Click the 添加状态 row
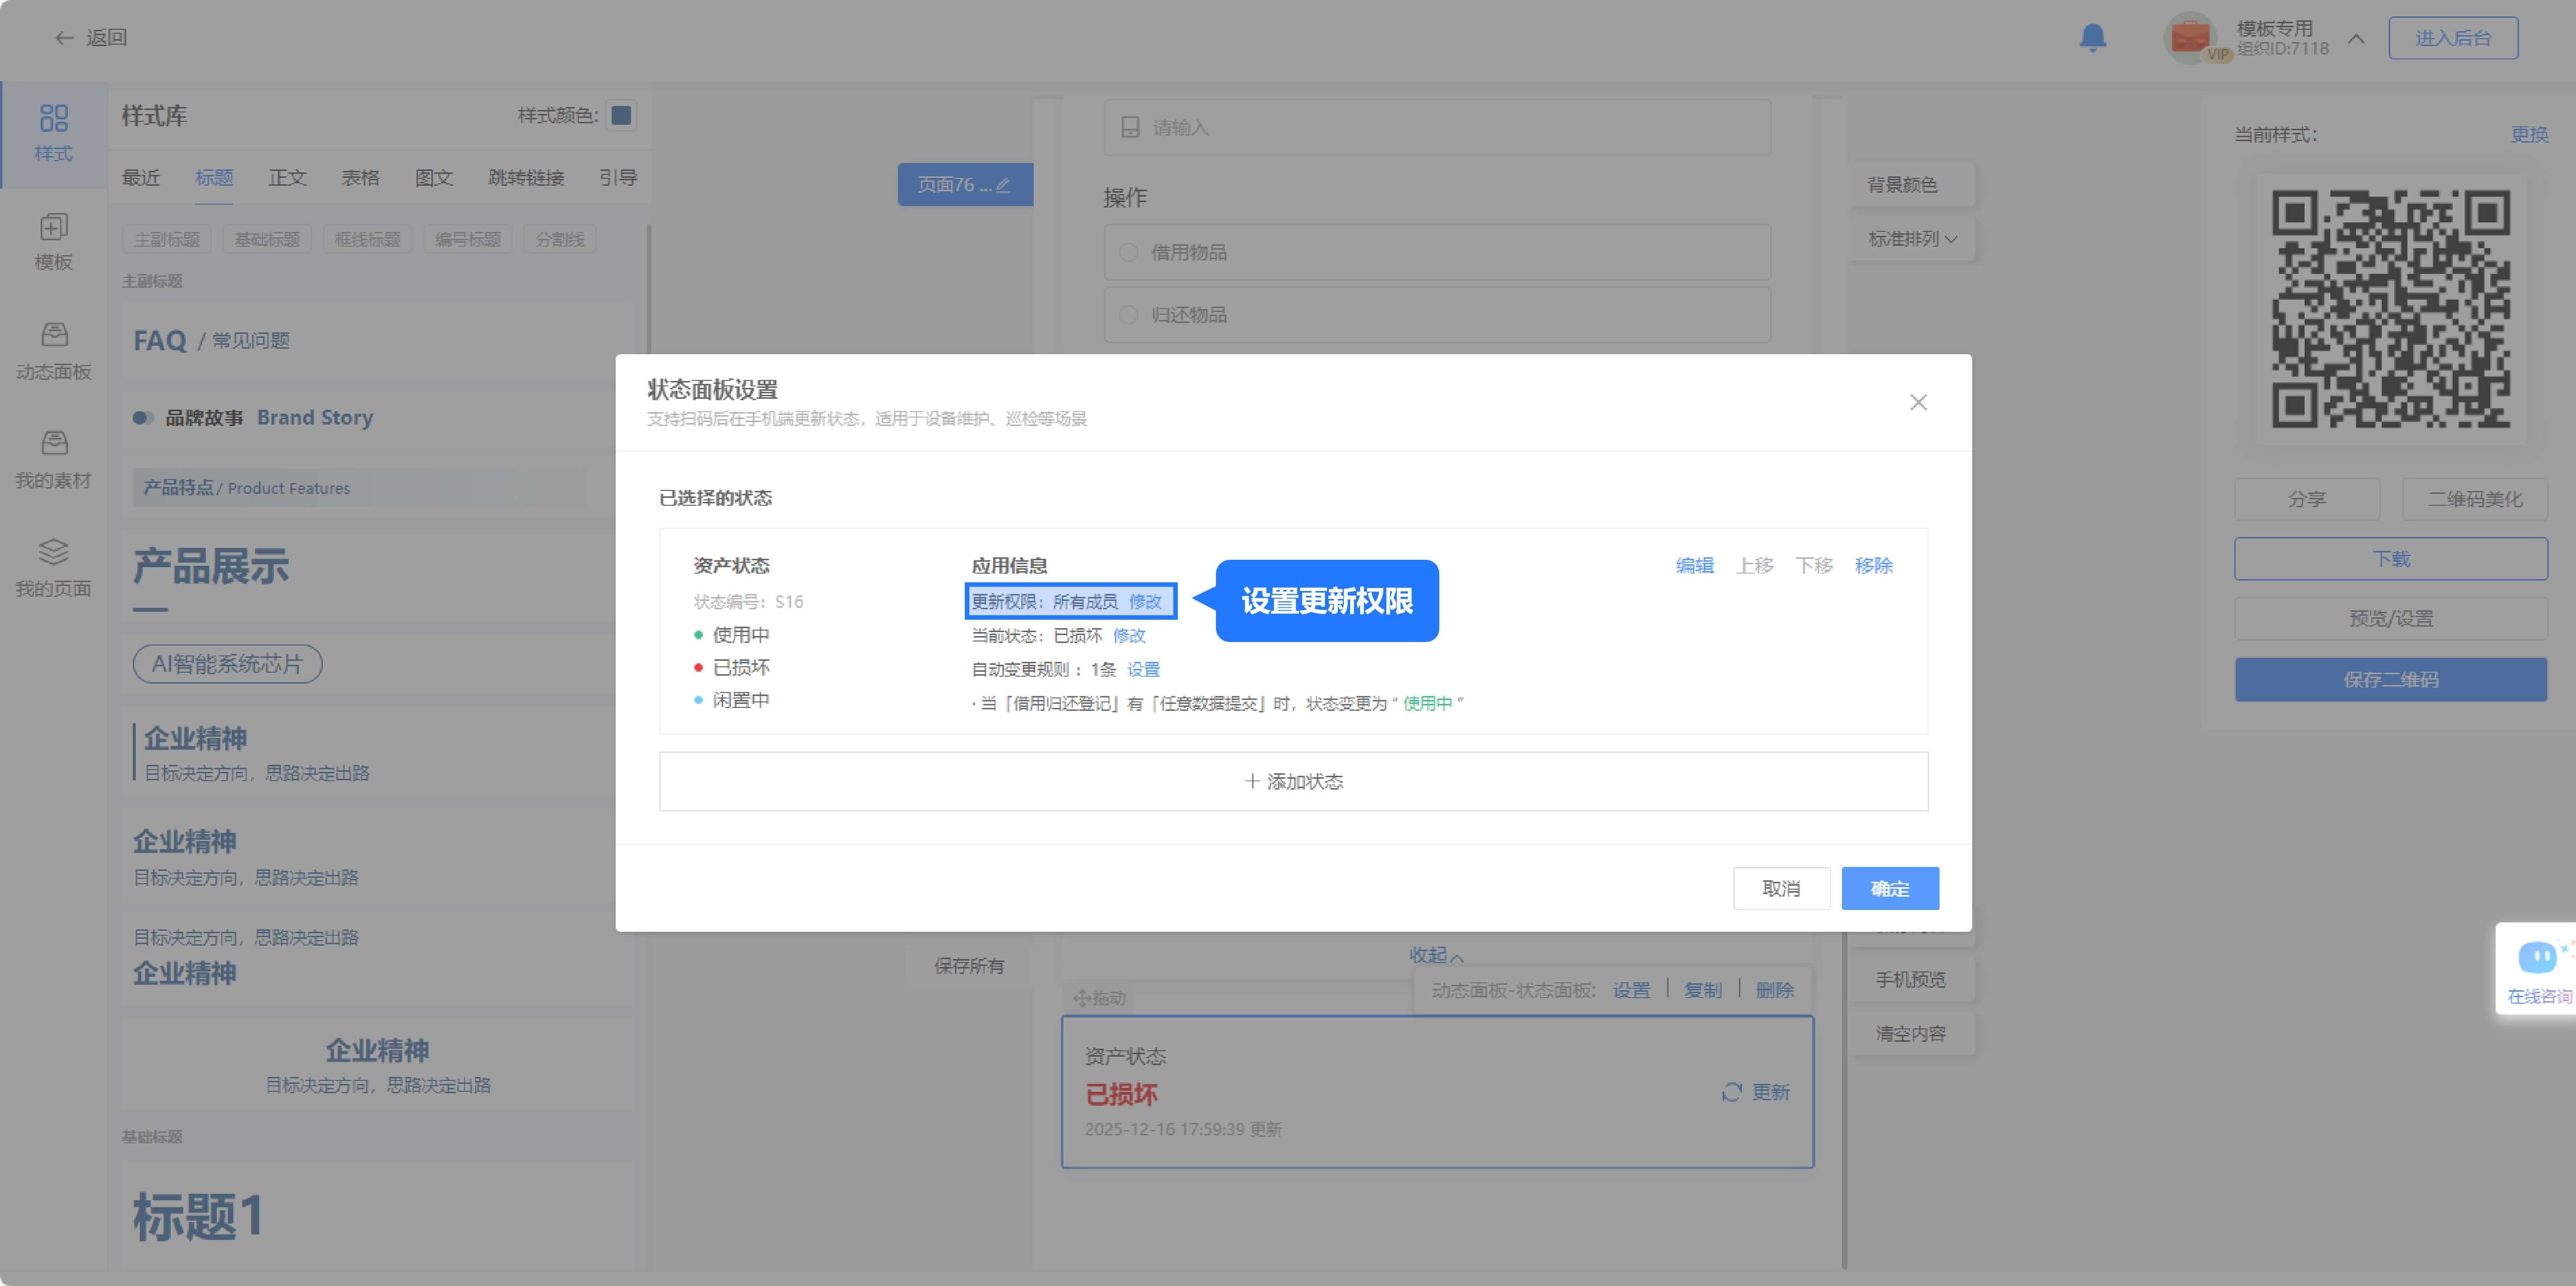The height and width of the screenshot is (1286, 2576). tap(1293, 781)
